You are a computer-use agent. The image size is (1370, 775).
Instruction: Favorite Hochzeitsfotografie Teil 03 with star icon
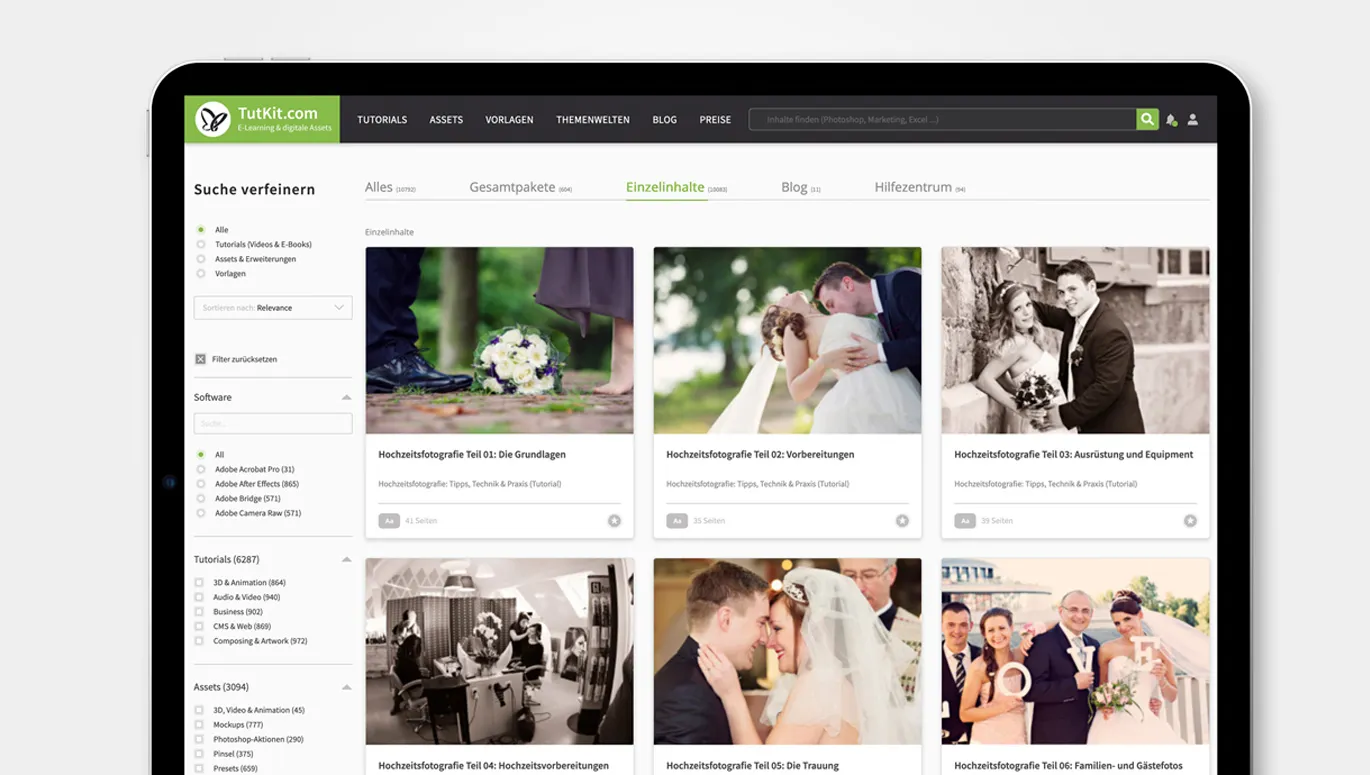point(1190,521)
